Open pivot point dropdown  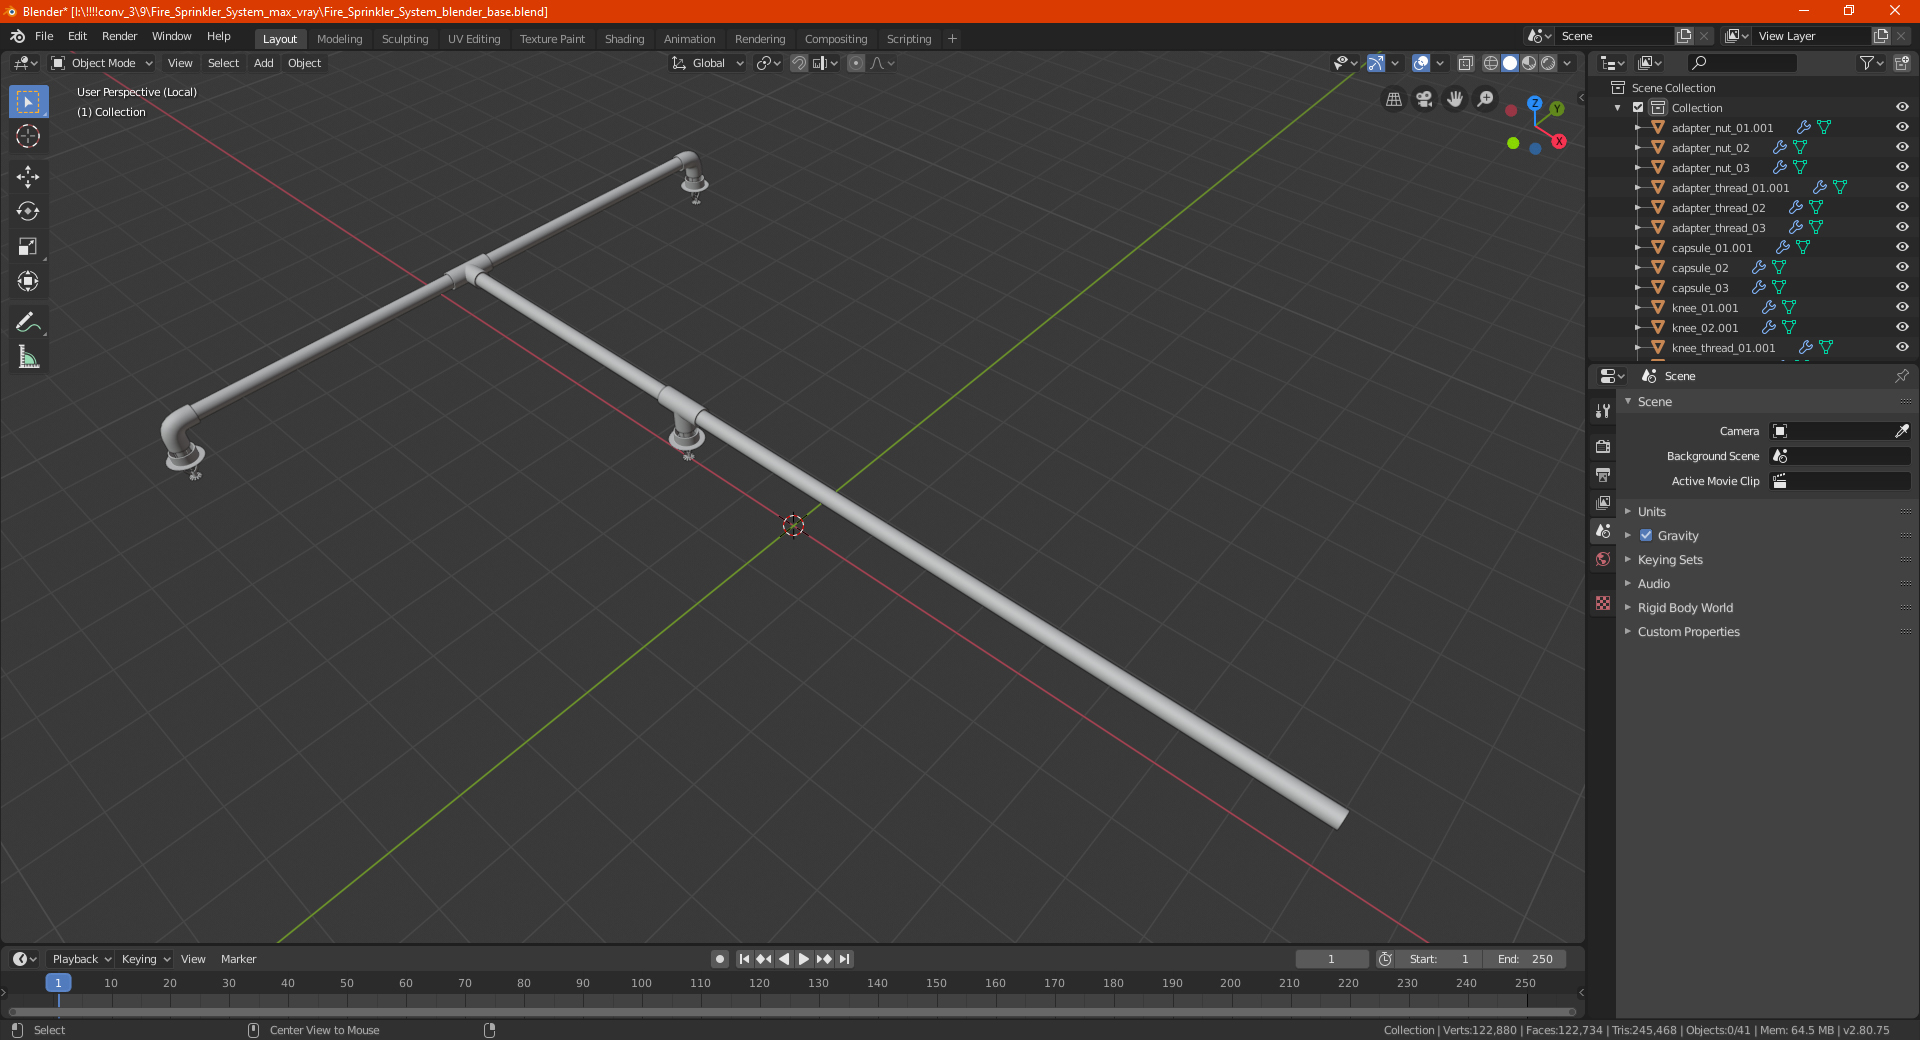[x=768, y=63]
